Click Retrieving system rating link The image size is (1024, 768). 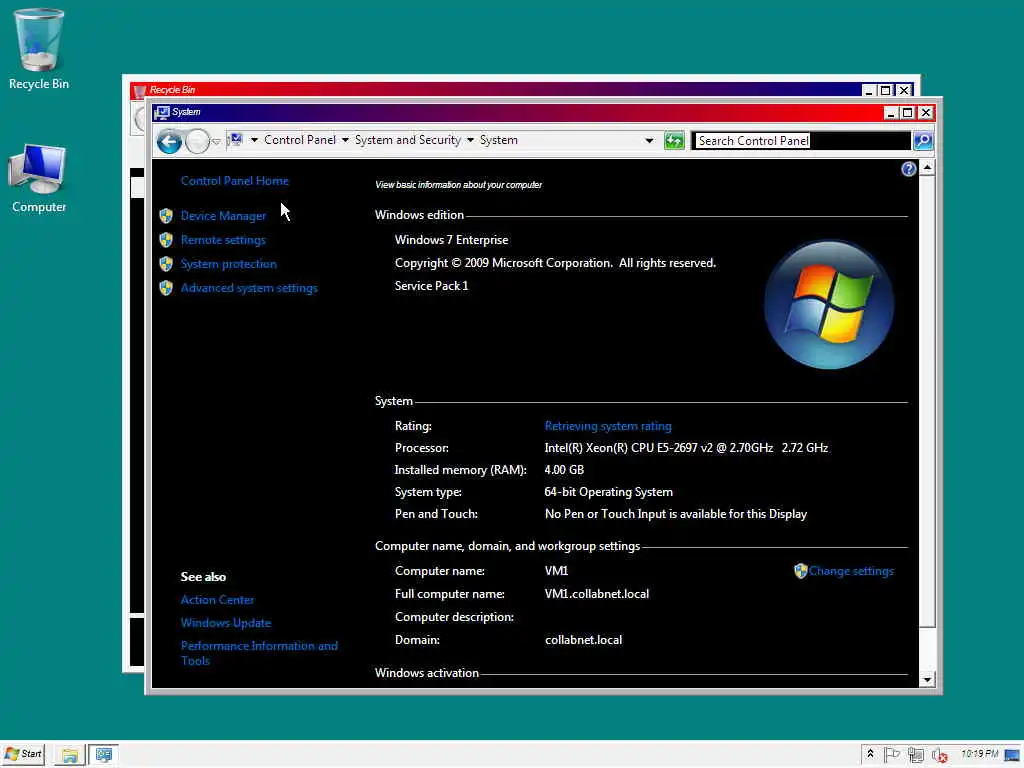(608, 426)
